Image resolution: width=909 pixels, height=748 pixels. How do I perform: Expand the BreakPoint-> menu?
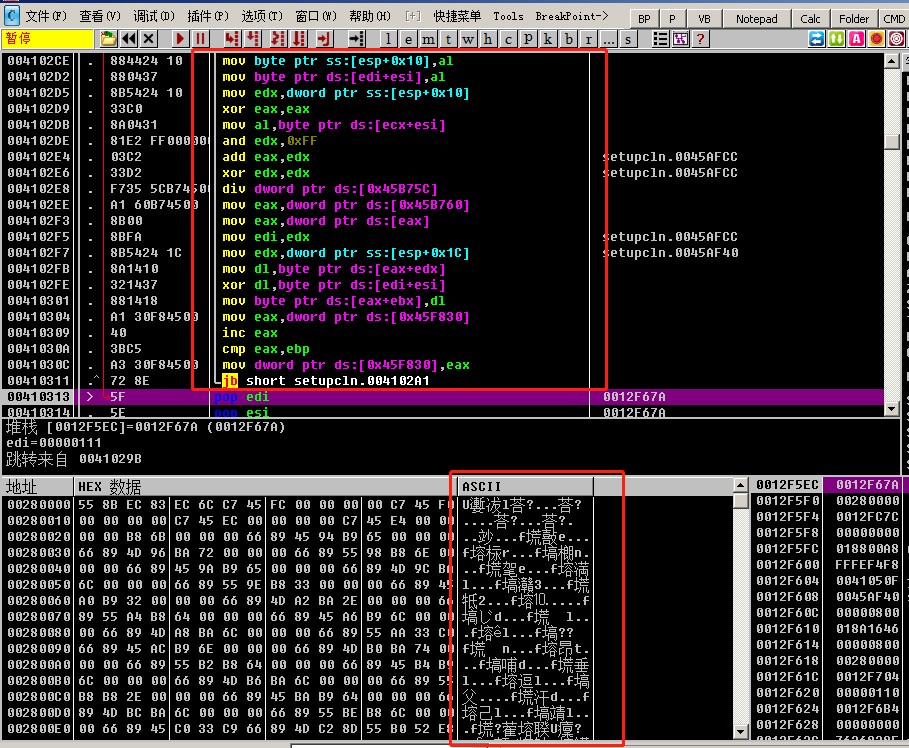tap(569, 17)
